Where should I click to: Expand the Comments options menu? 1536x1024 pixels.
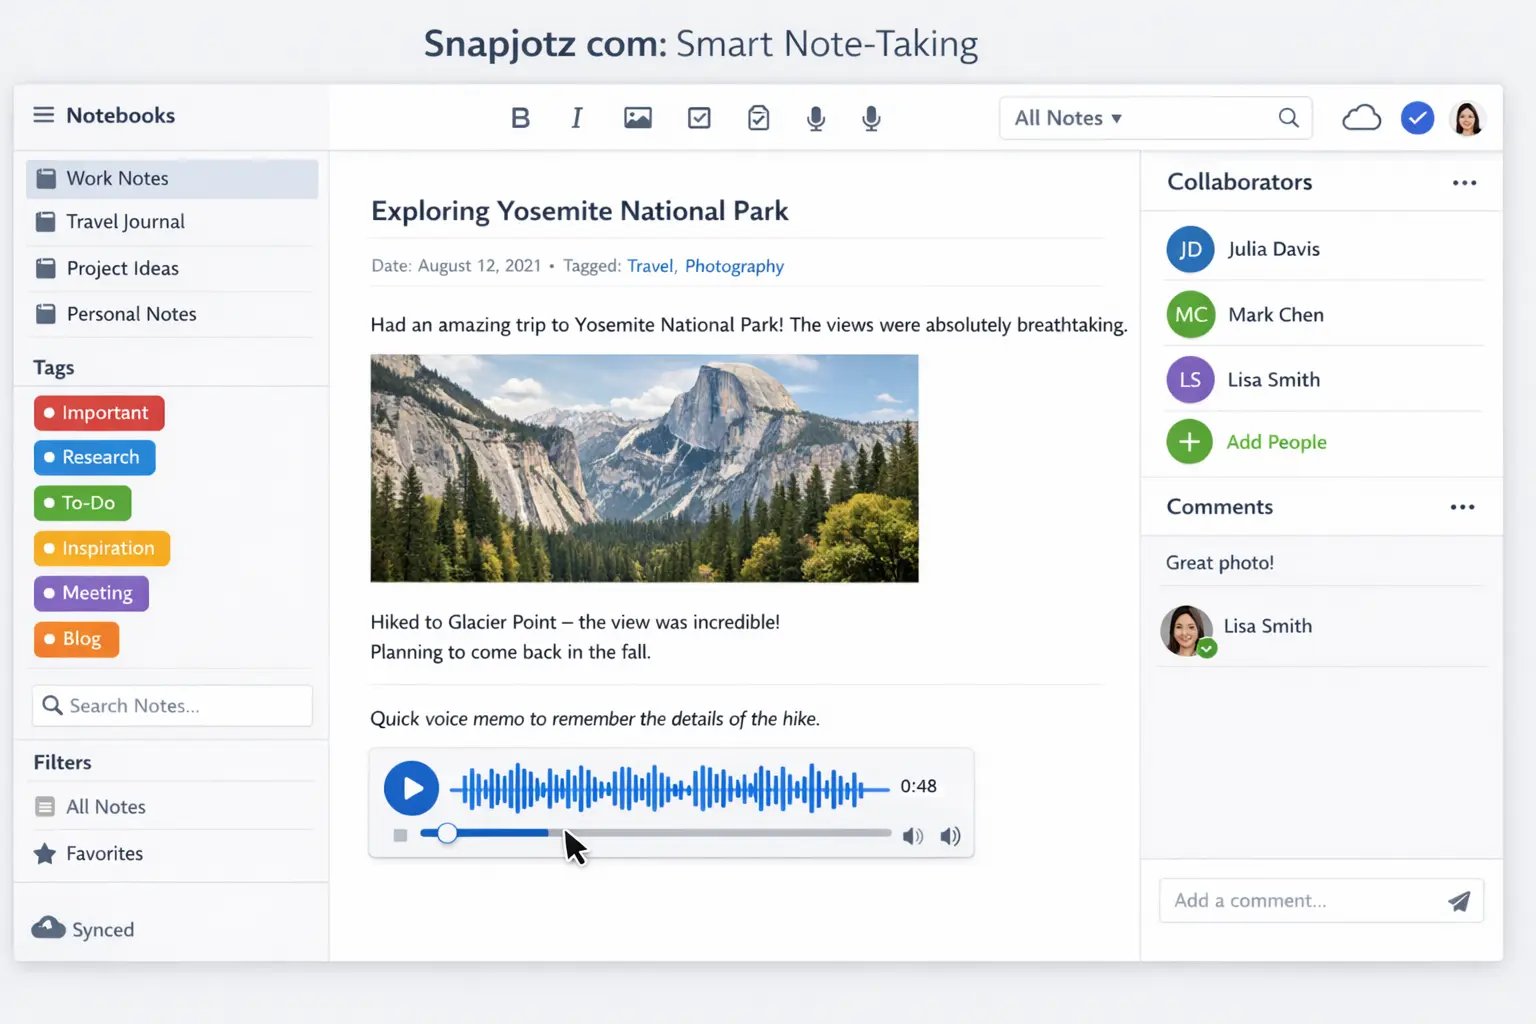1462,507
